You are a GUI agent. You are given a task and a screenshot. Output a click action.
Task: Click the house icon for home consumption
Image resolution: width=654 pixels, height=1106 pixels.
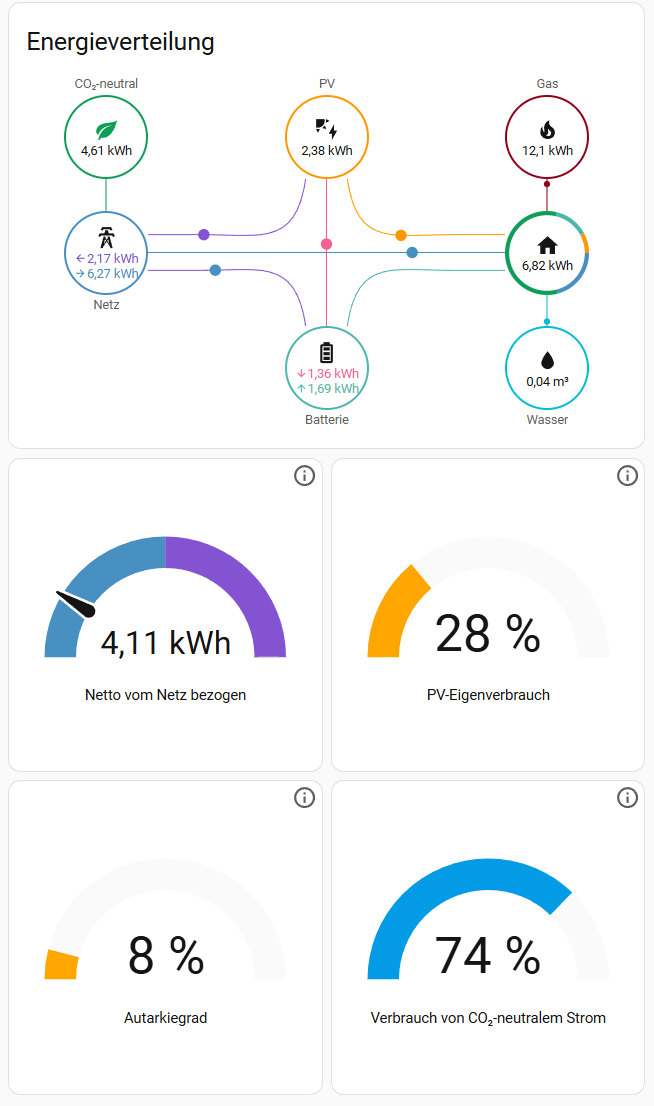point(547,244)
